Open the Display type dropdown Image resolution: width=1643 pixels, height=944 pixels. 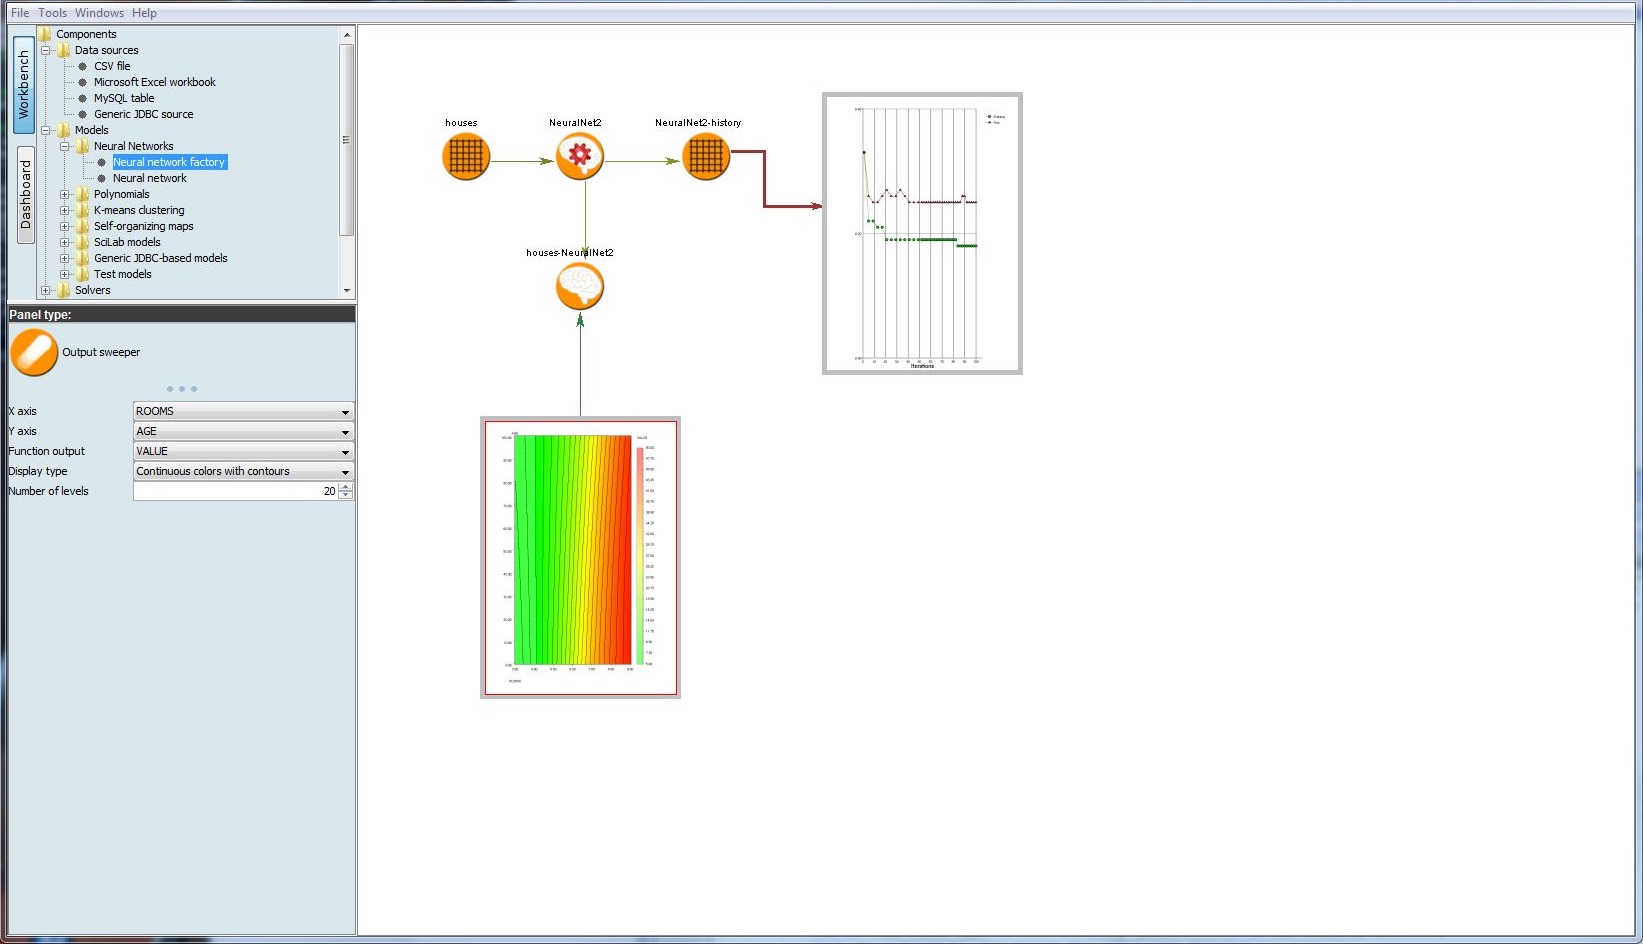pos(345,471)
